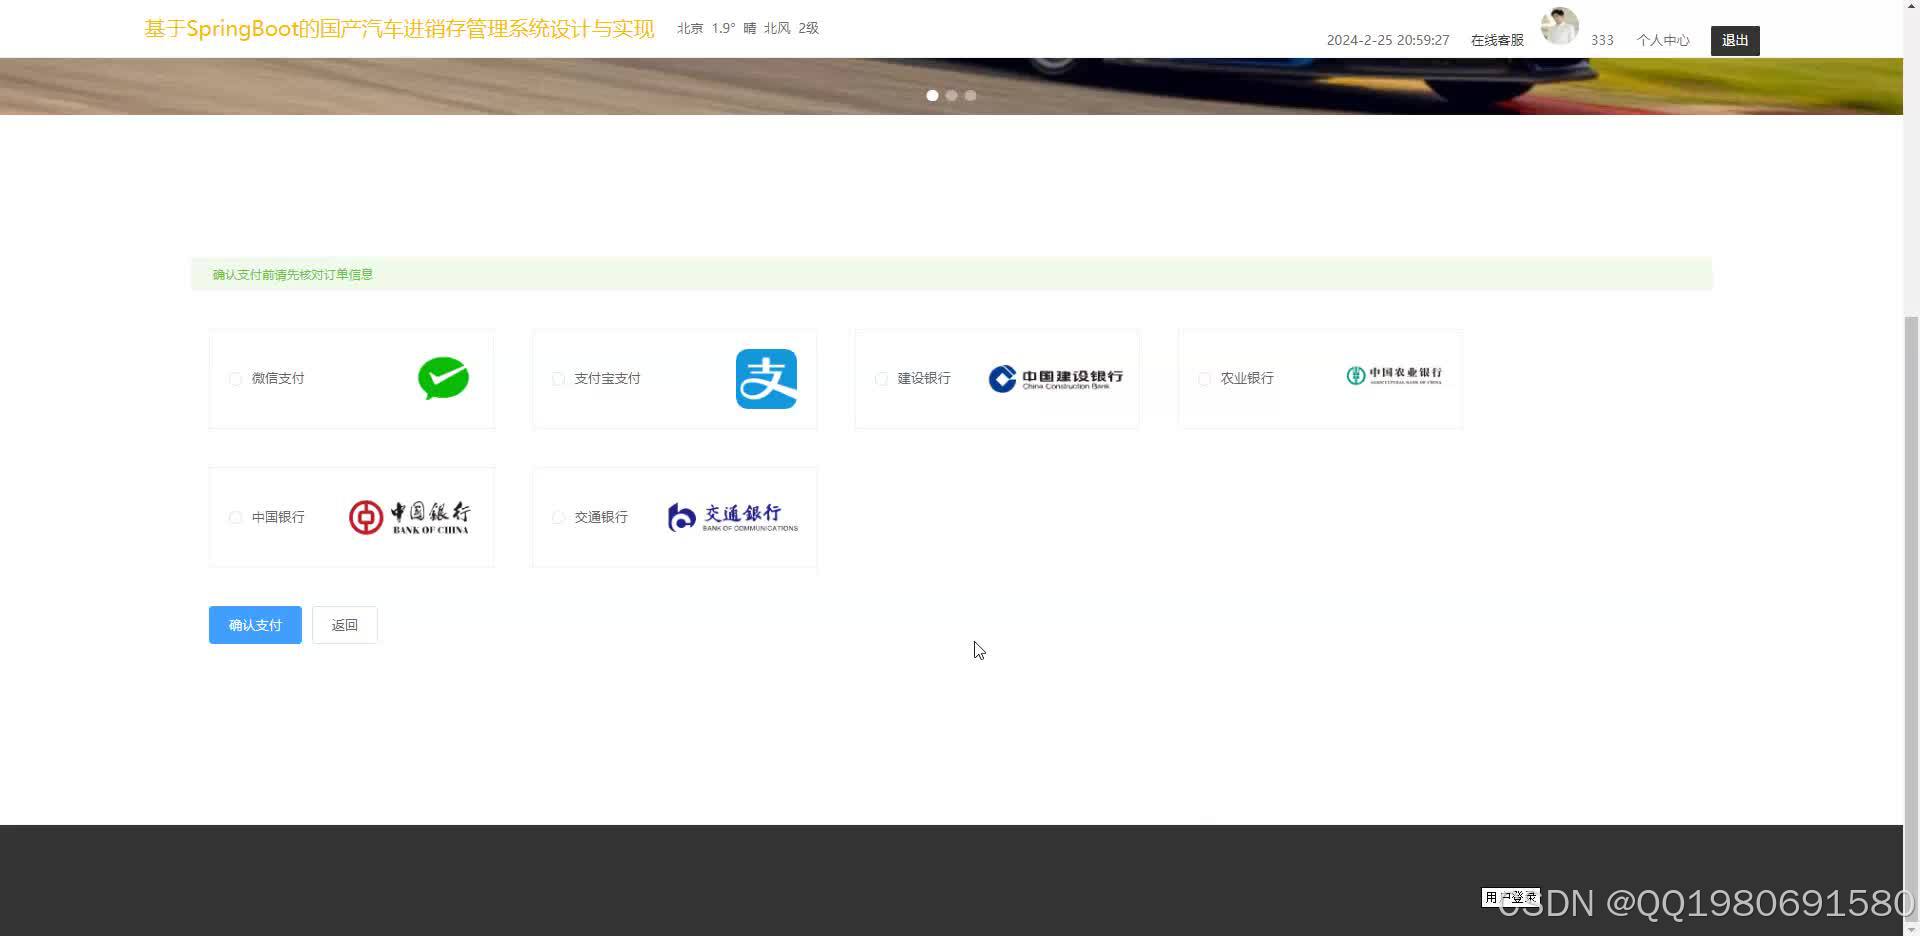Click the Bank of China logo
Screen dimensions: 1920x936
(x=409, y=516)
